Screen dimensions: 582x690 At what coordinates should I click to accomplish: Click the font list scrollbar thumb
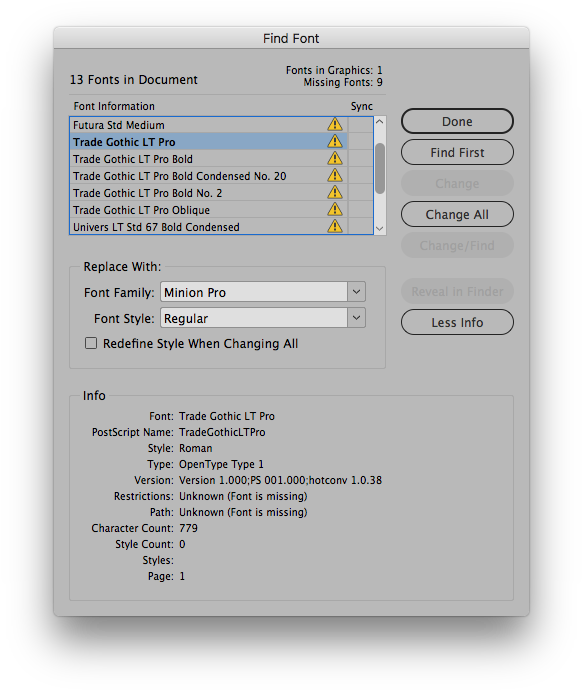[380, 168]
